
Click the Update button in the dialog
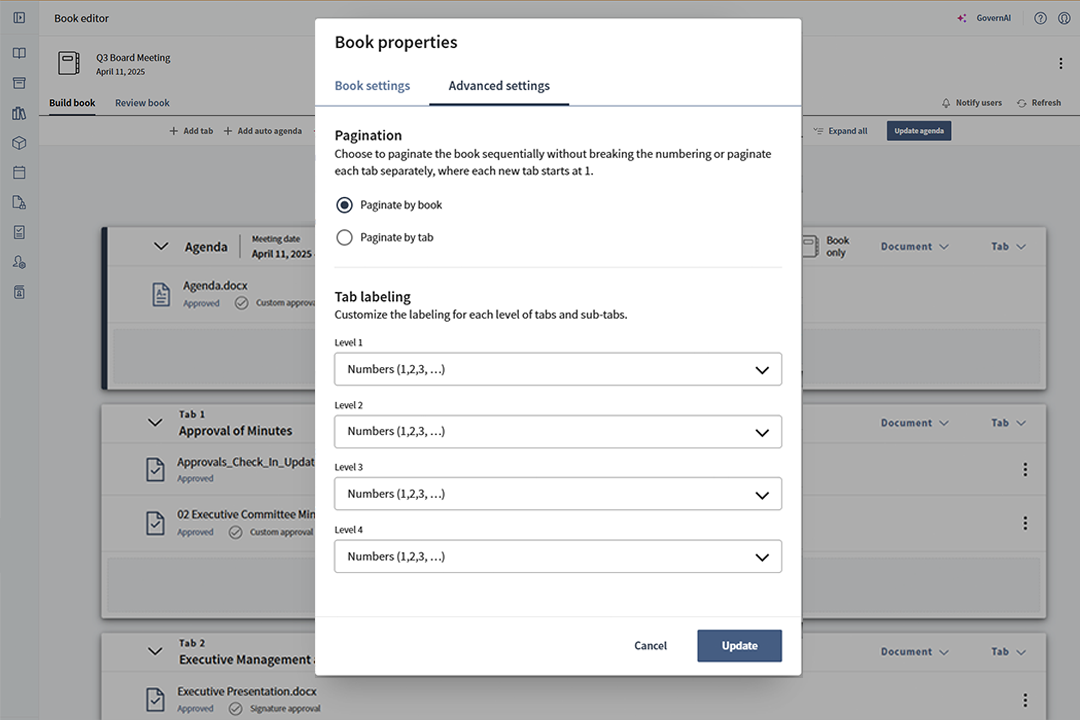(x=739, y=645)
